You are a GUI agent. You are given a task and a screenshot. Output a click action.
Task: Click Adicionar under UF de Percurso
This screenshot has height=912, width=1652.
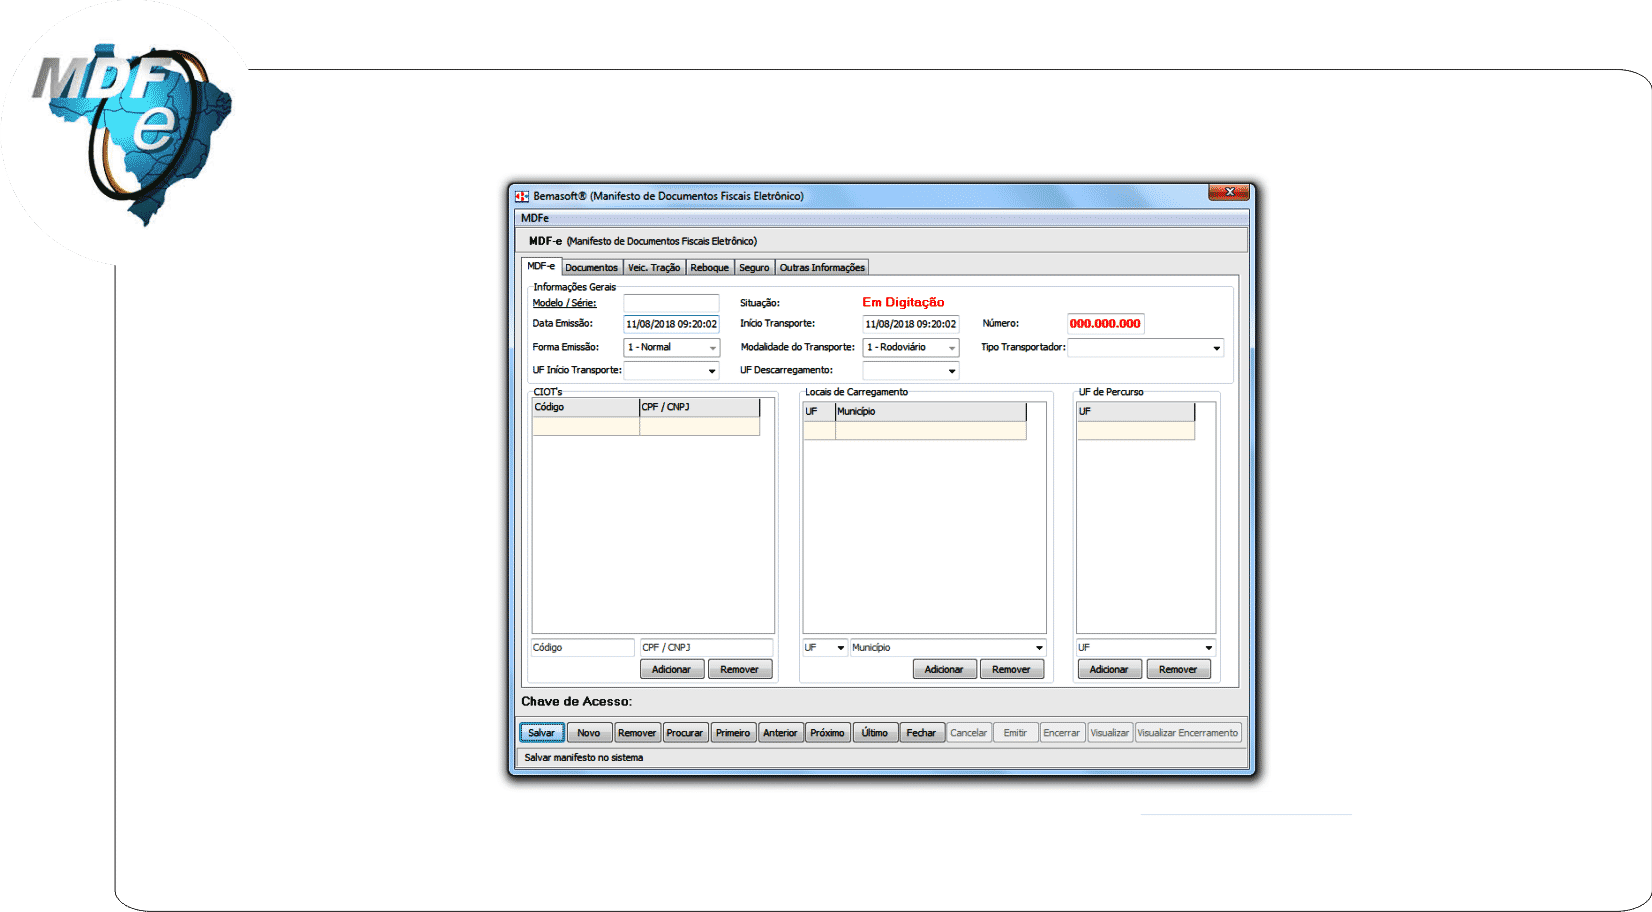point(1109,669)
